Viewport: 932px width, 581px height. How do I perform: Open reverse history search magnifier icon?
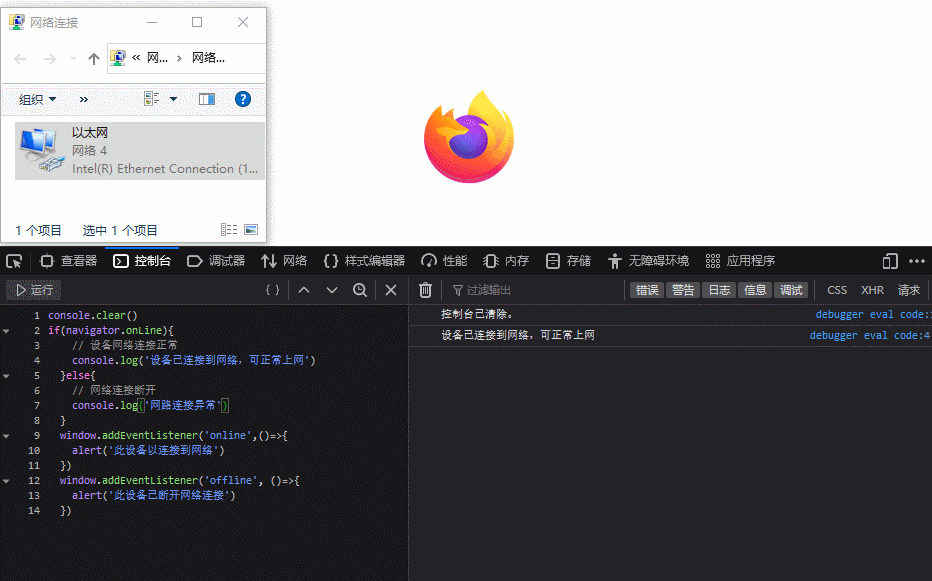[x=360, y=290]
